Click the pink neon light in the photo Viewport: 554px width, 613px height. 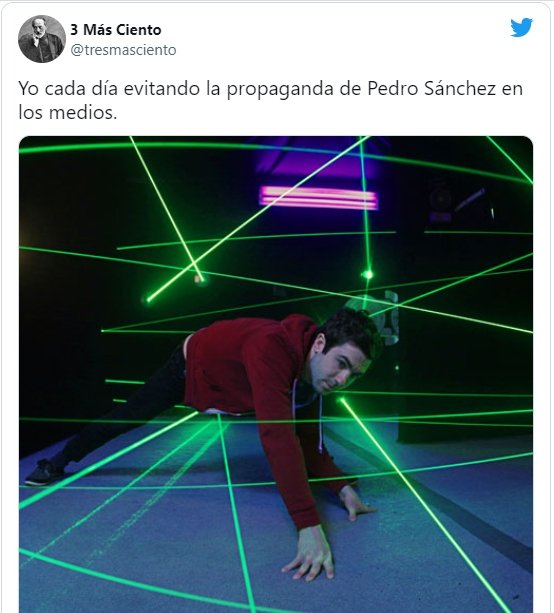pos(319,198)
